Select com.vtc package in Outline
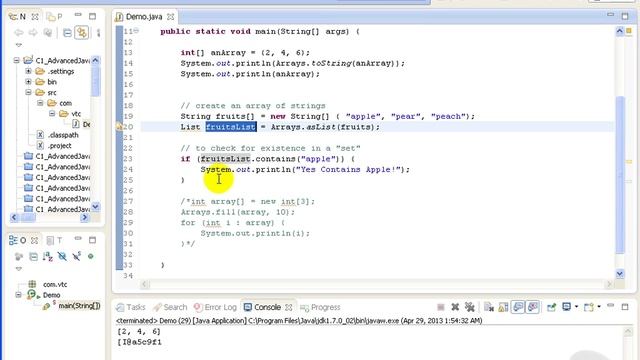This screenshot has width=640, height=360. click(x=55, y=284)
